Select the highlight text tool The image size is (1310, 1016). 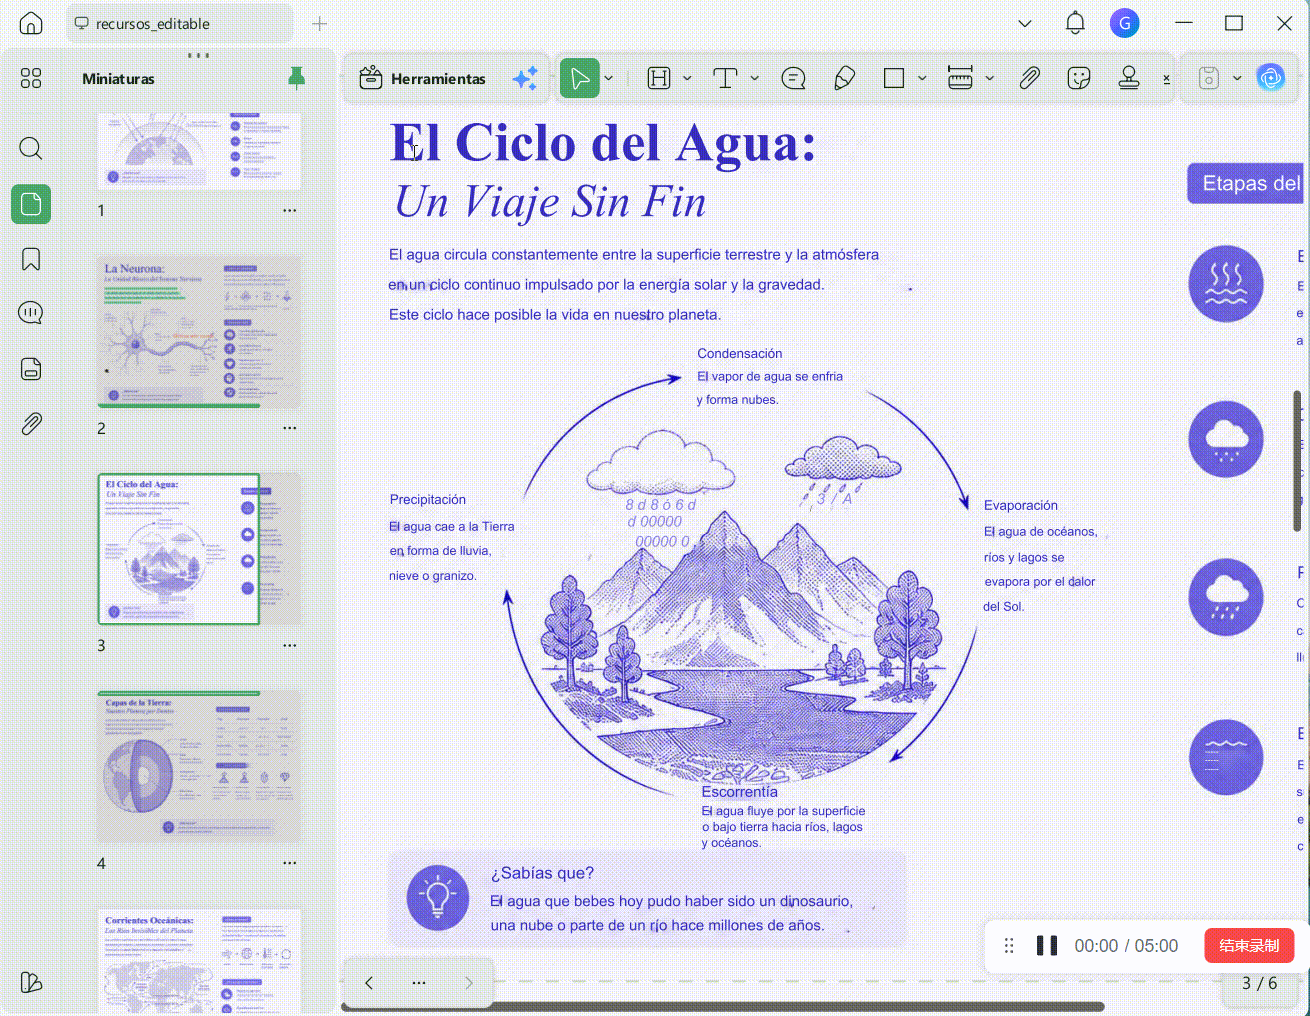[x=659, y=78]
